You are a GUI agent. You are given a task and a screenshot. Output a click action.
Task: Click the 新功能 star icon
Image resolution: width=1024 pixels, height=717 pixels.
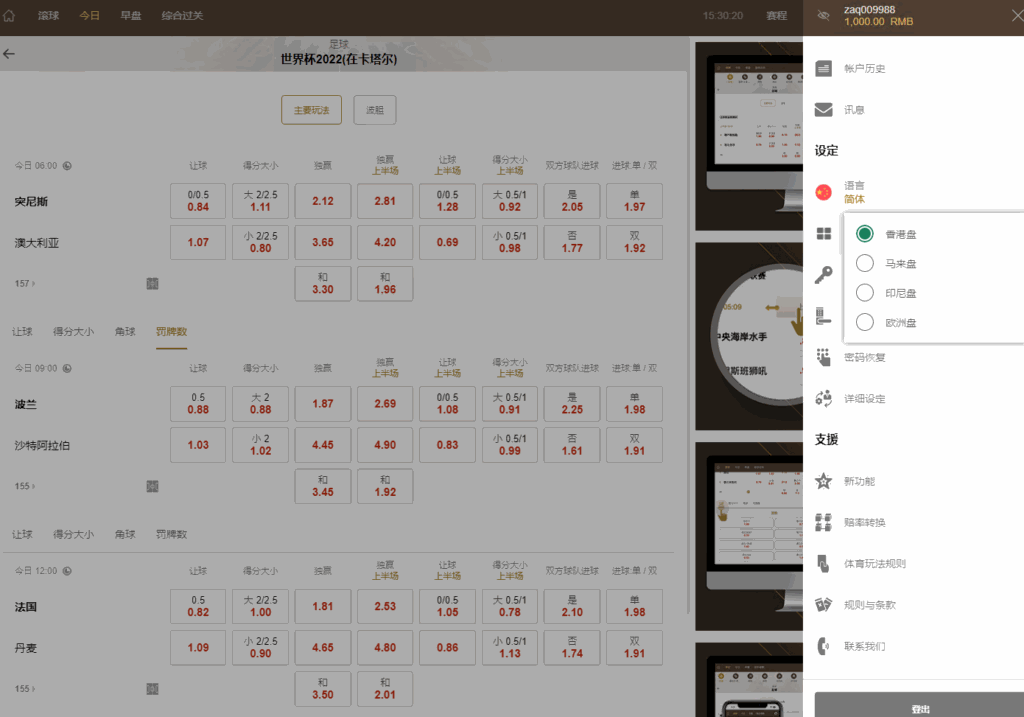click(824, 481)
